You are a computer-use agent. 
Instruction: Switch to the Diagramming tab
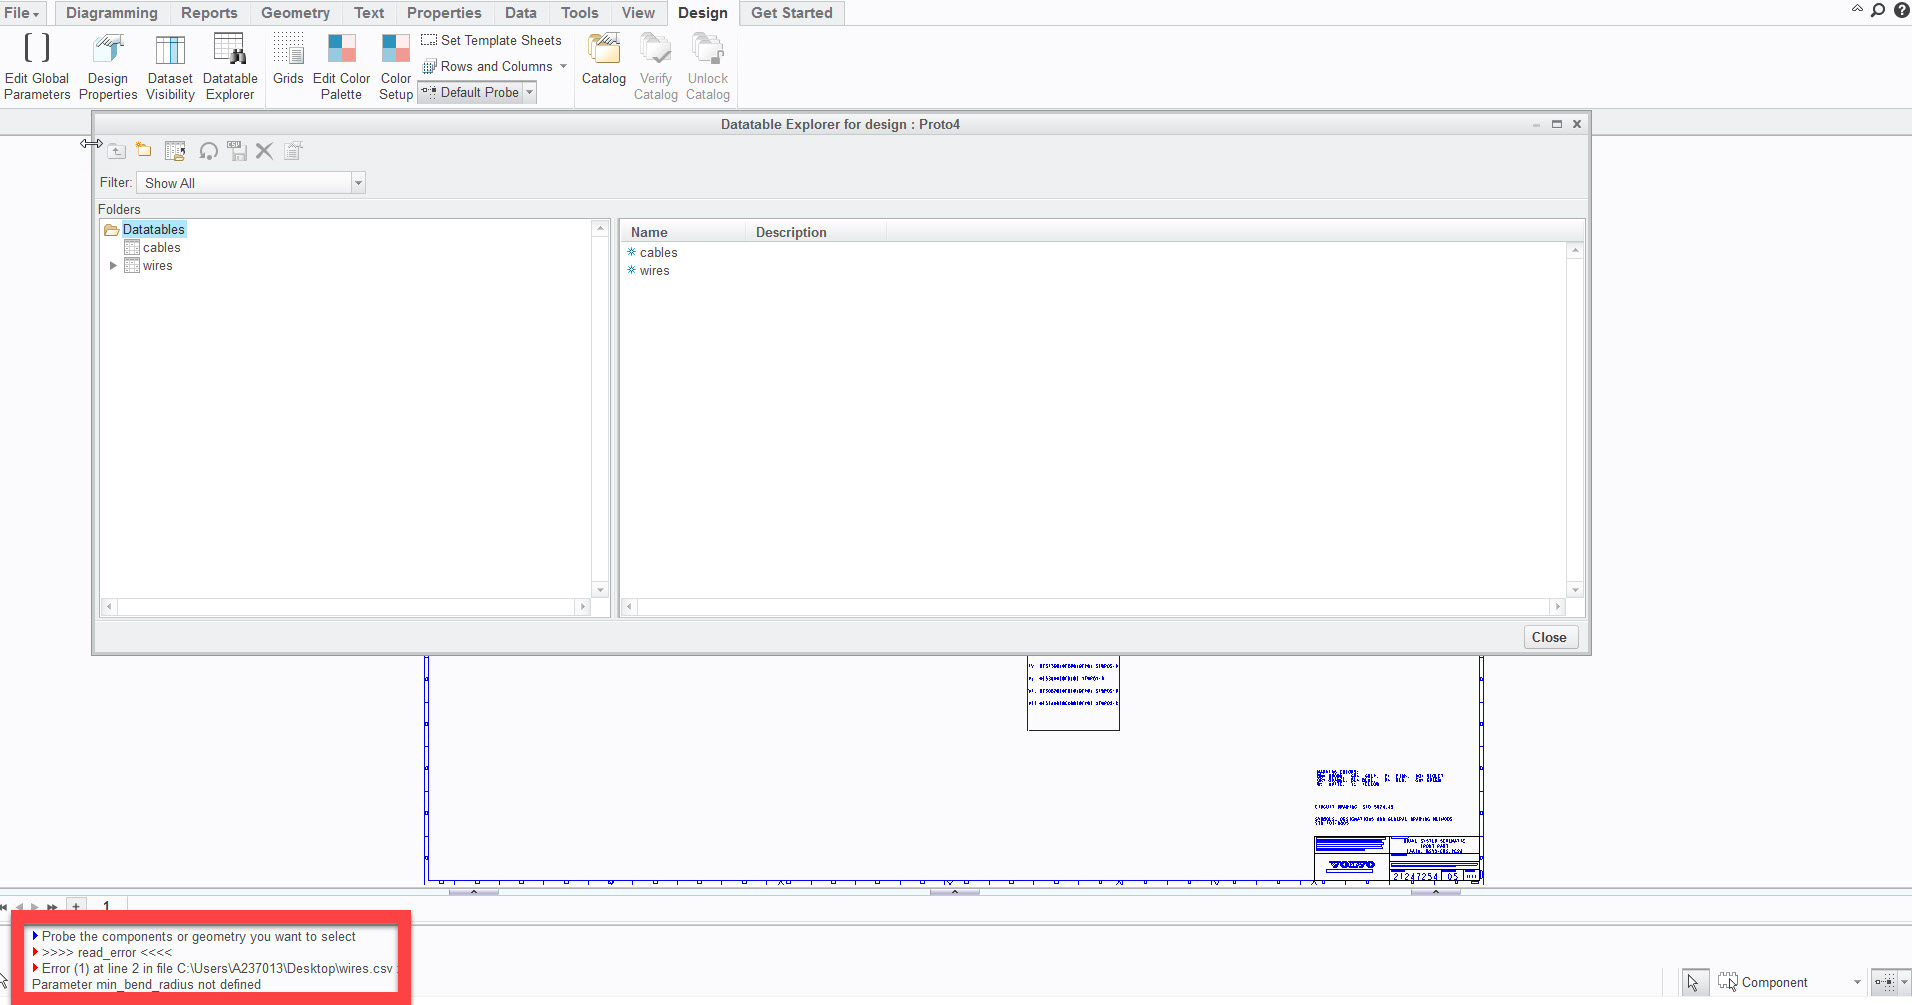[112, 13]
